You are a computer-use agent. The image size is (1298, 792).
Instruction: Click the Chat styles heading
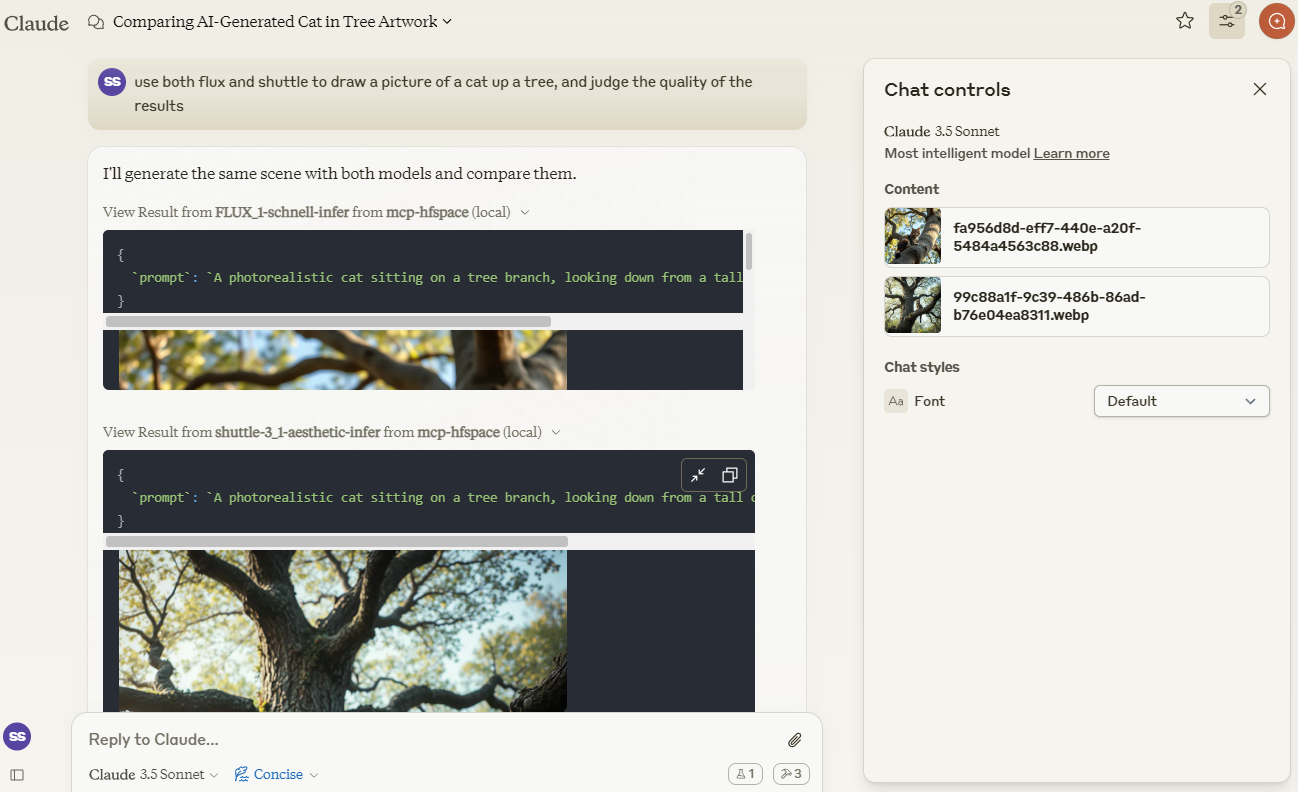point(922,367)
